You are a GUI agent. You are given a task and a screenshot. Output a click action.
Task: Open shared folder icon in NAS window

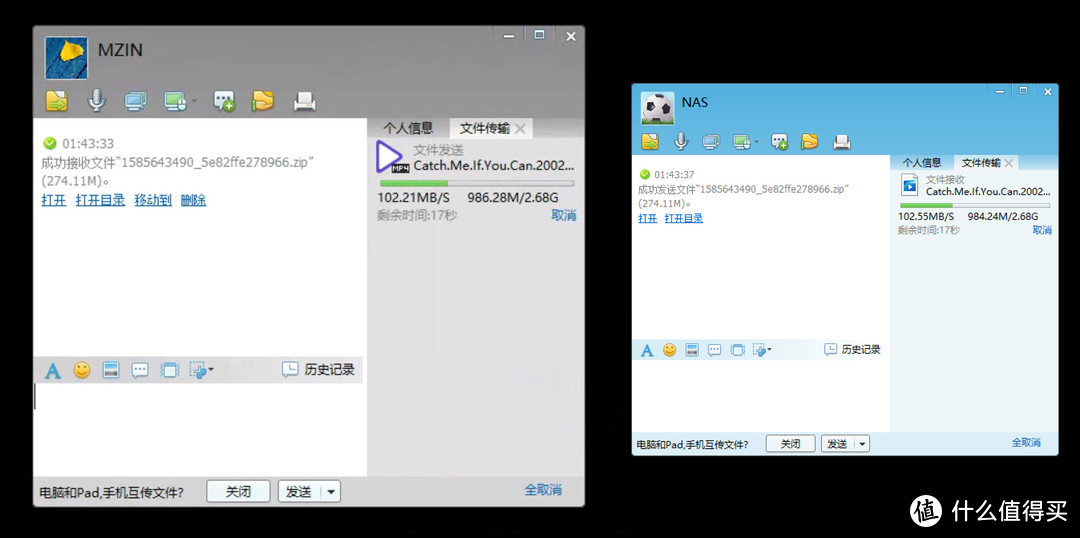(x=809, y=142)
